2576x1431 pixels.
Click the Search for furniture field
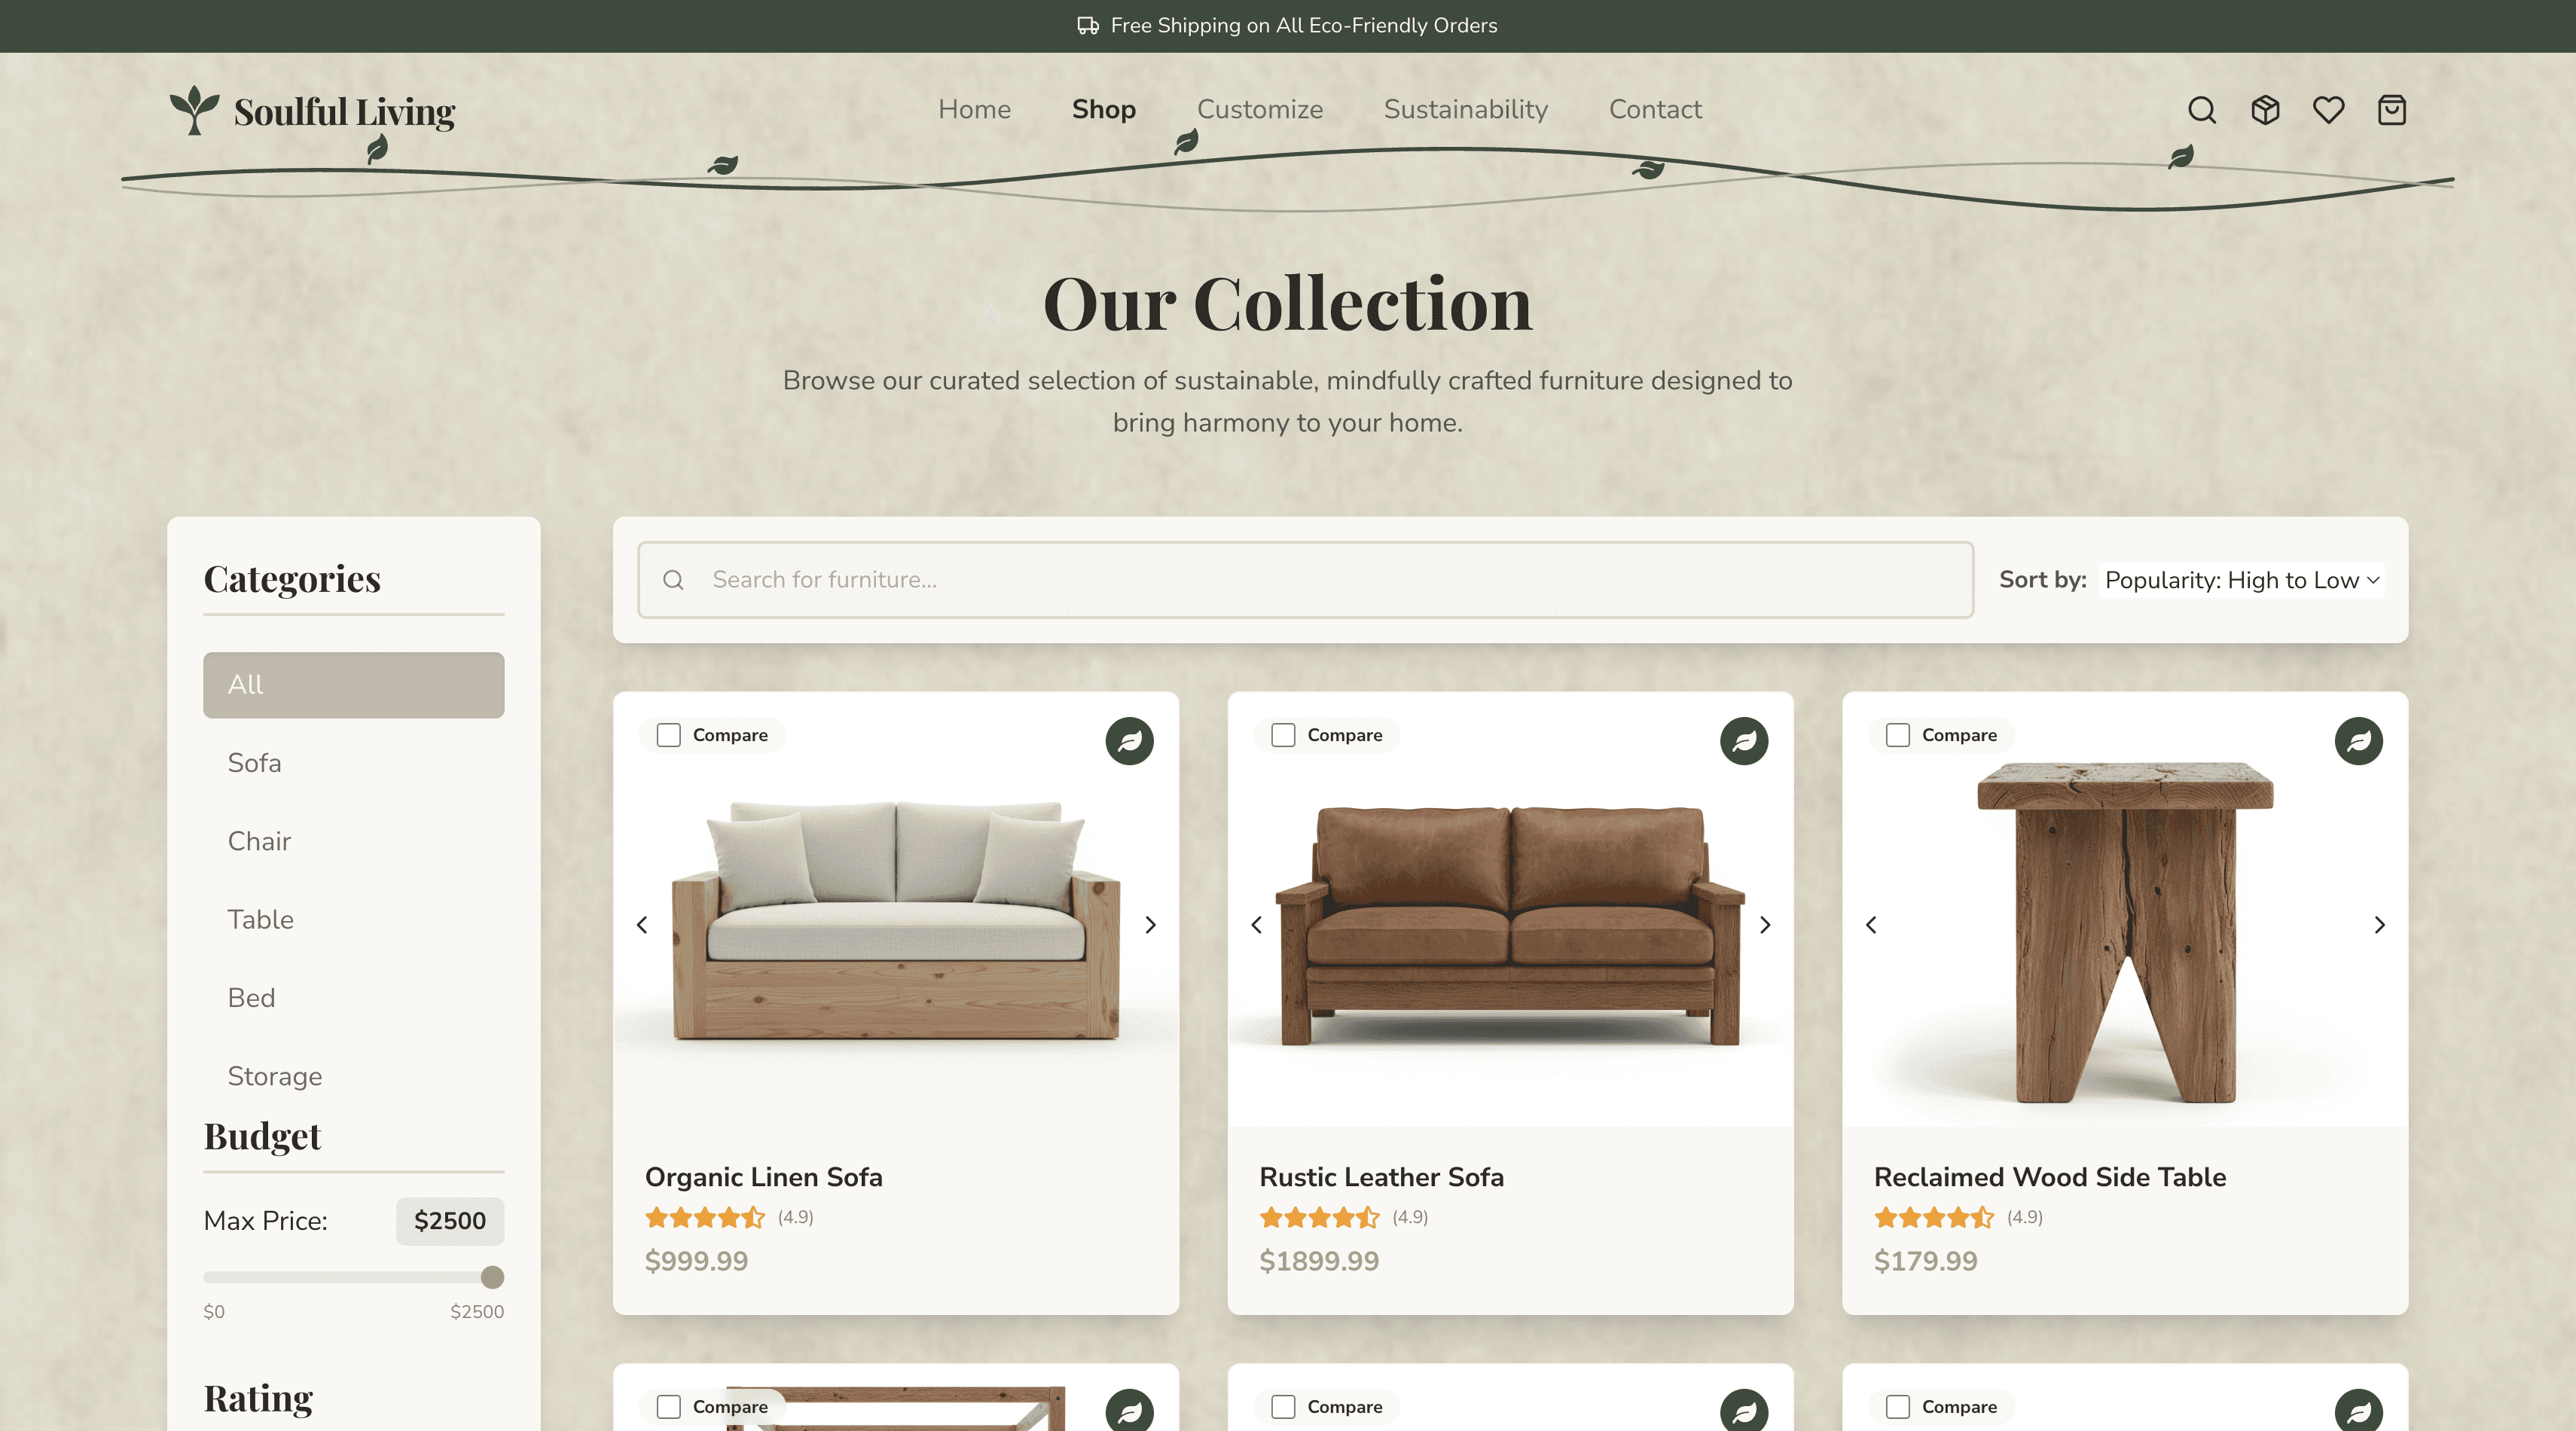pos(1305,580)
